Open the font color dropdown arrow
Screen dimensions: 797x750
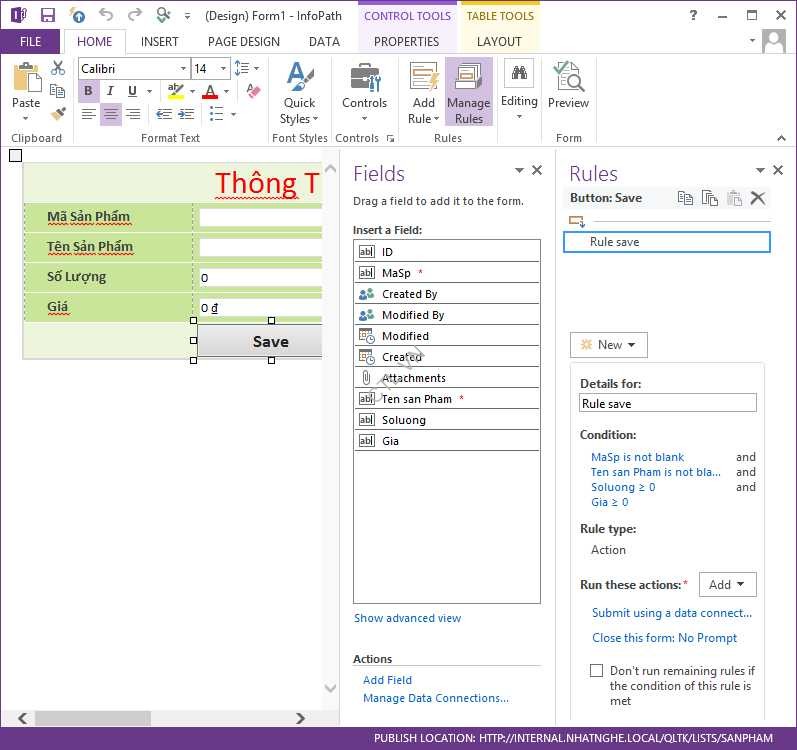228,92
